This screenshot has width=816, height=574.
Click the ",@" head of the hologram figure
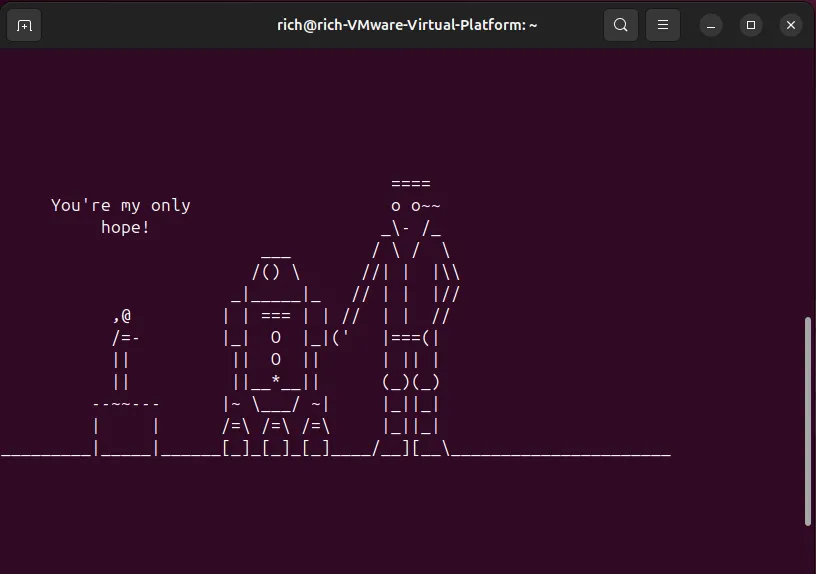coord(121,316)
